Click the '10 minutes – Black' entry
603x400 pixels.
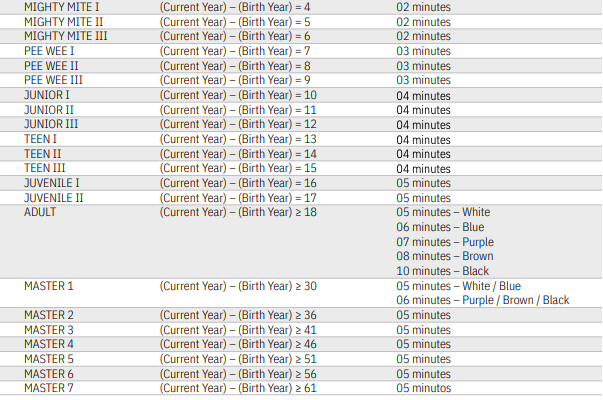coord(443,271)
